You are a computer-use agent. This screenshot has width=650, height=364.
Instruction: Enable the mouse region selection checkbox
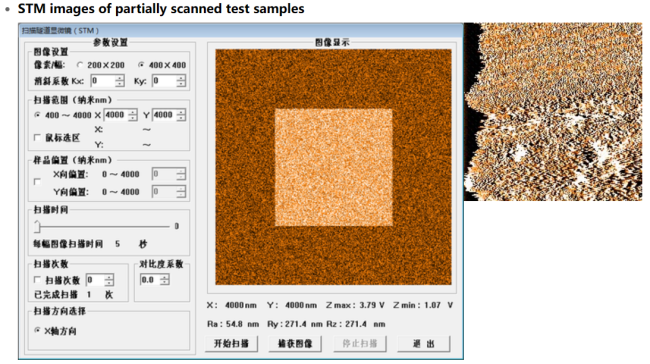(37, 137)
